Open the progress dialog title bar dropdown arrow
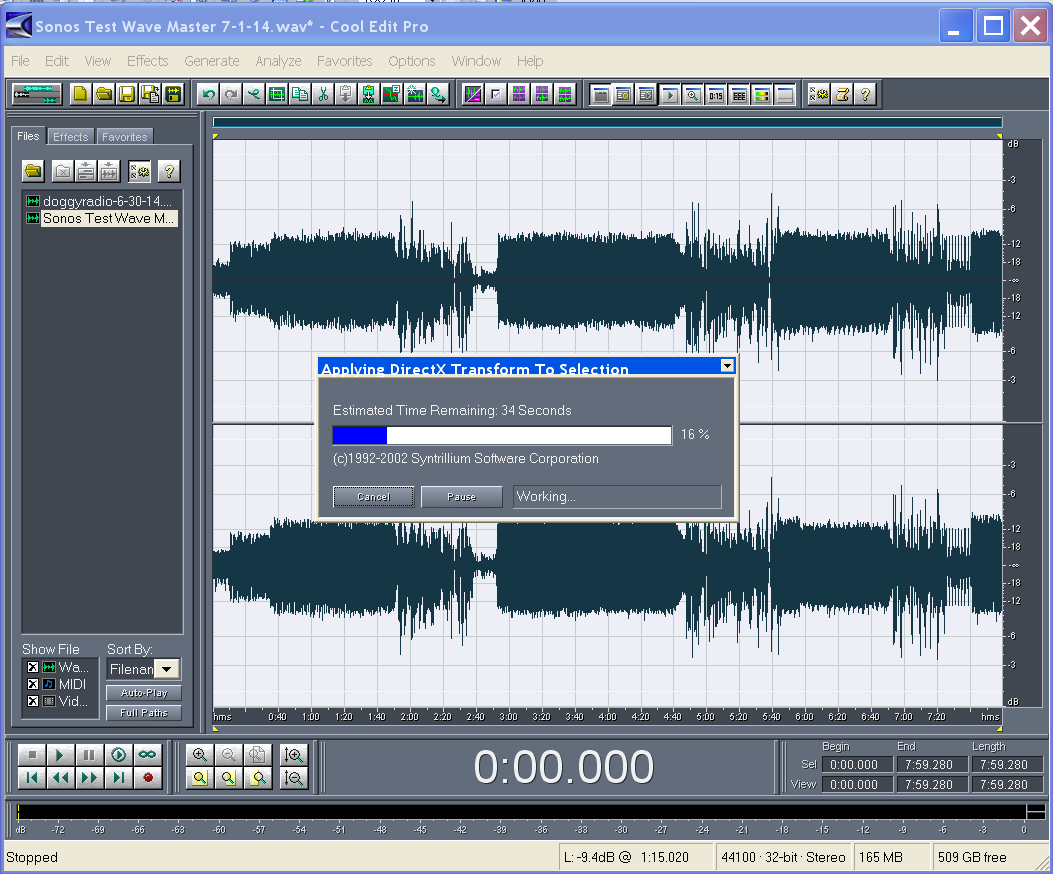The width and height of the screenshot is (1053, 874). click(x=727, y=365)
